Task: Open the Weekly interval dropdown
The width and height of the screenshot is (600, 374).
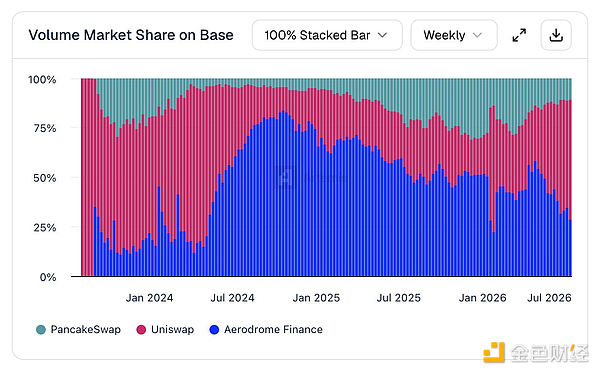Action: tap(454, 35)
